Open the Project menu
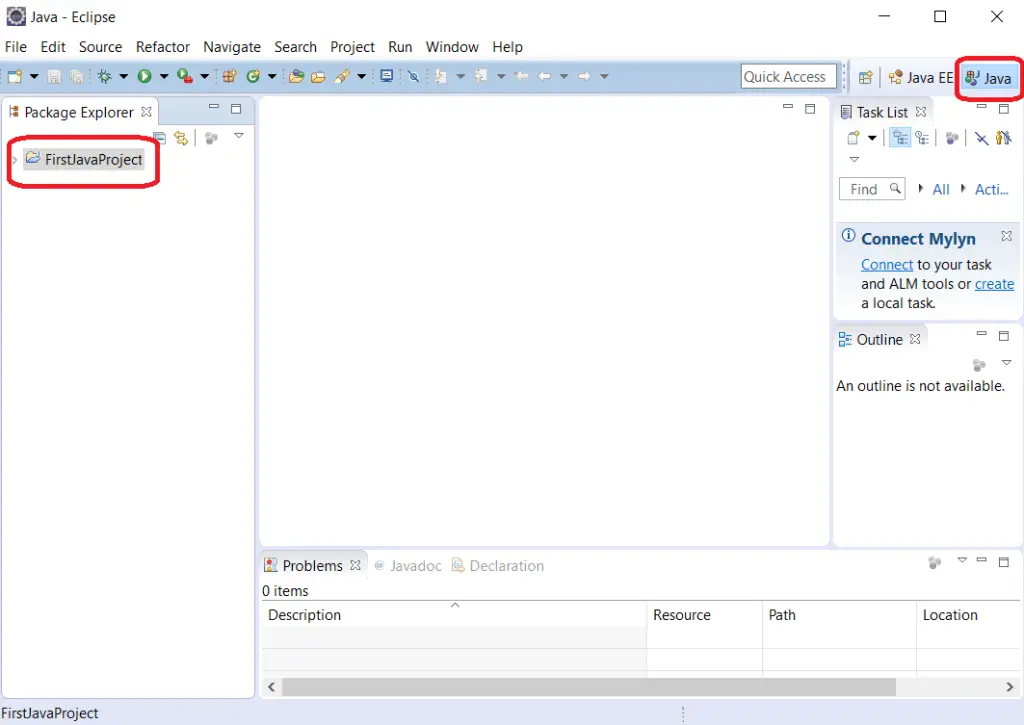The width and height of the screenshot is (1024, 725). click(x=352, y=47)
